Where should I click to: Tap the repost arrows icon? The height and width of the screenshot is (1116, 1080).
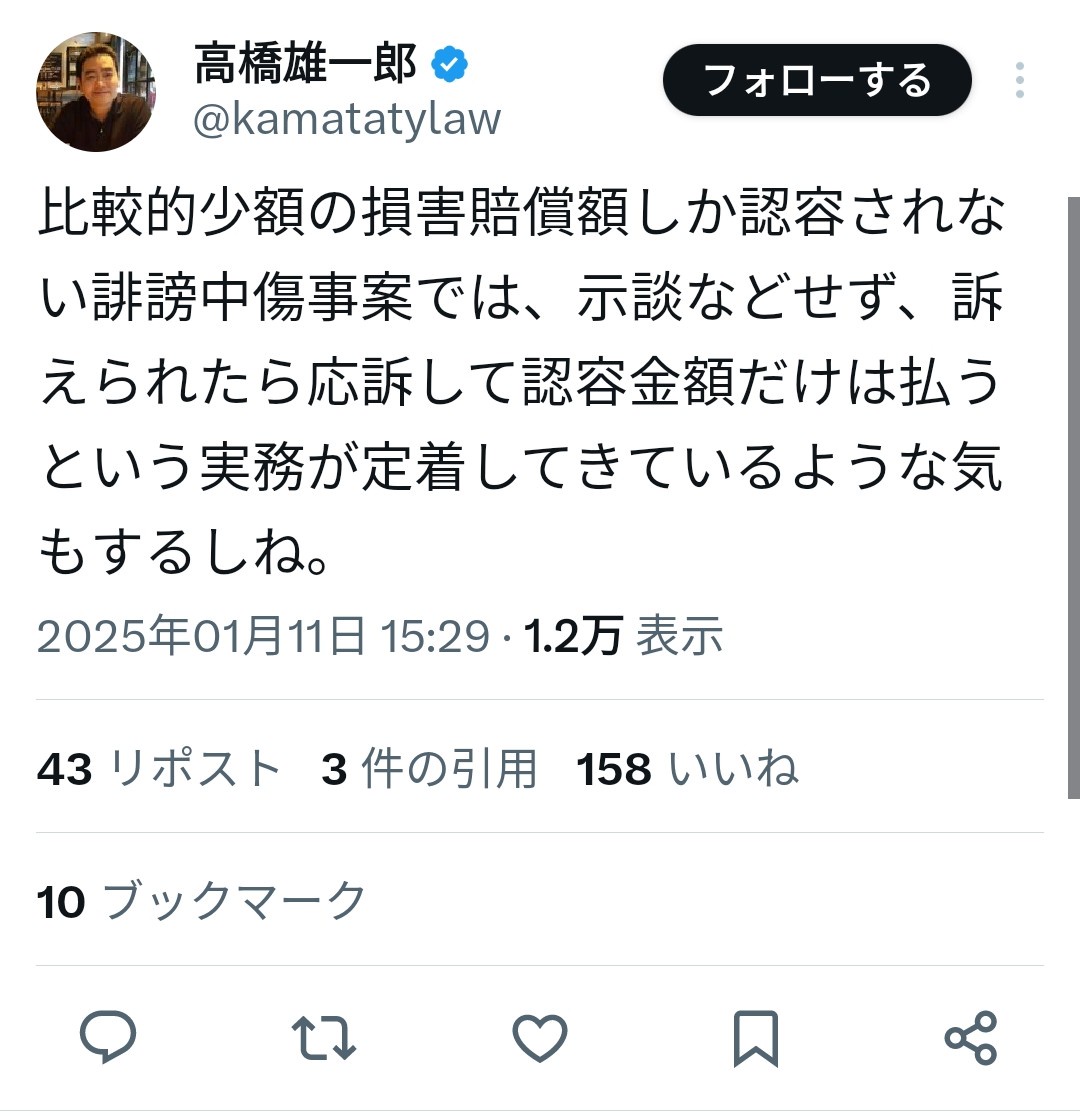pyautogui.click(x=324, y=1037)
